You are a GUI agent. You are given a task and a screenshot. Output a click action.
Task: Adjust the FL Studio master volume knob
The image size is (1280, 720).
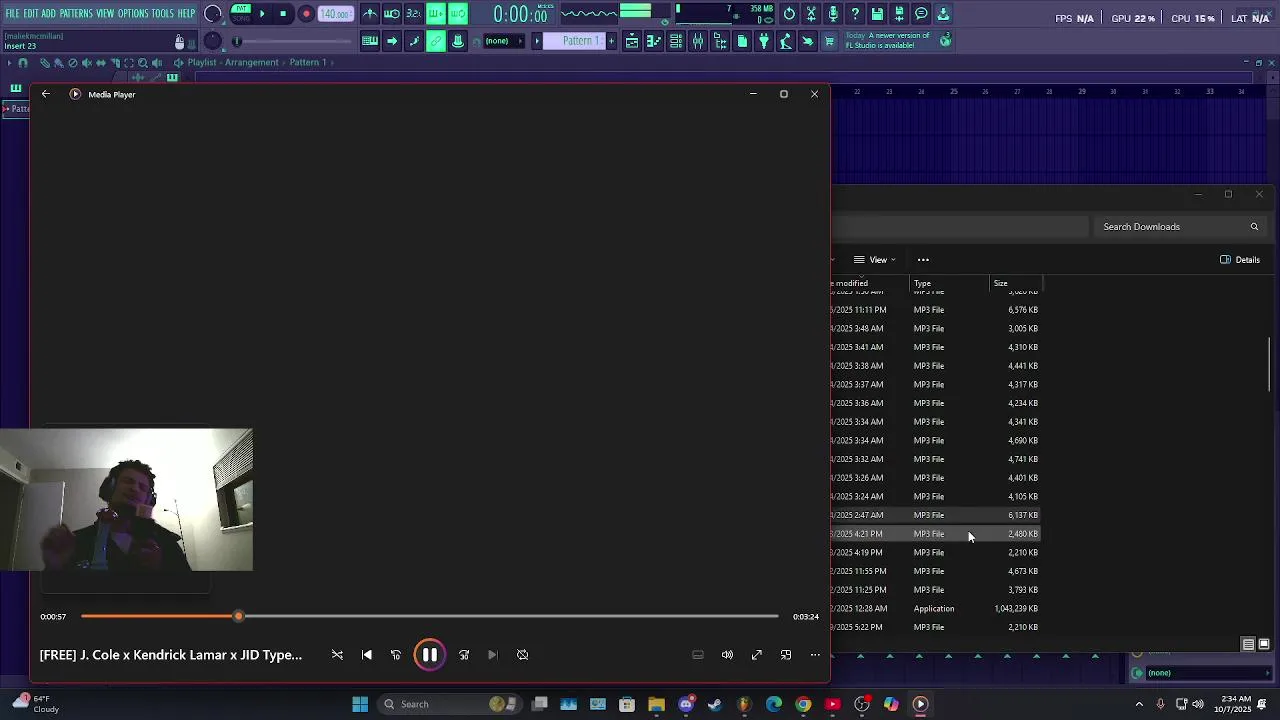(212, 14)
